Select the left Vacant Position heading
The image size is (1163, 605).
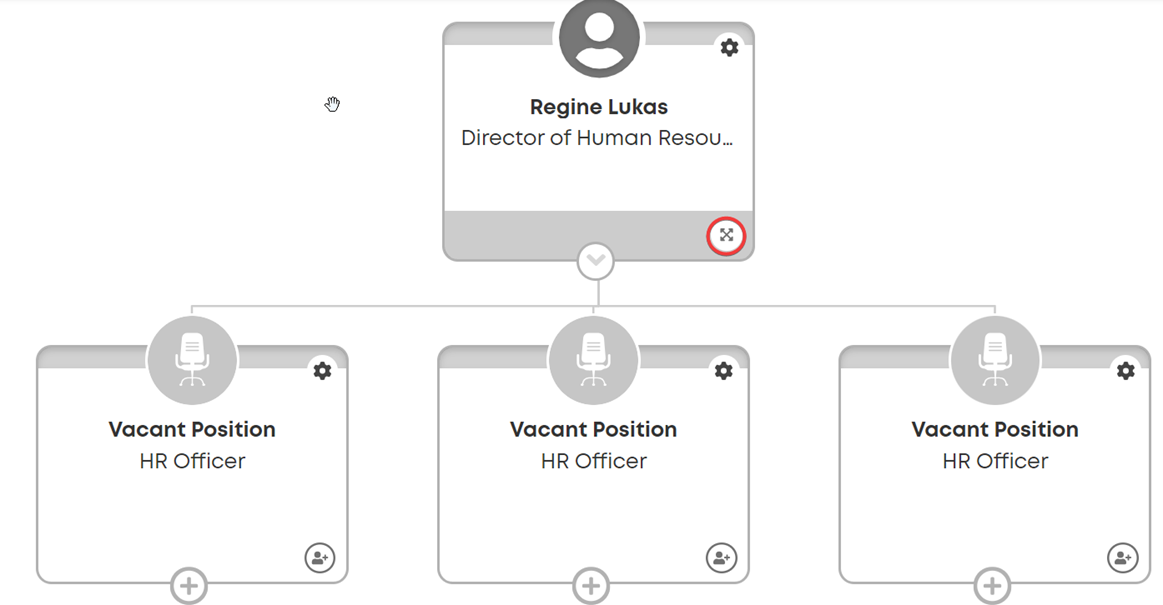(192, 429)
